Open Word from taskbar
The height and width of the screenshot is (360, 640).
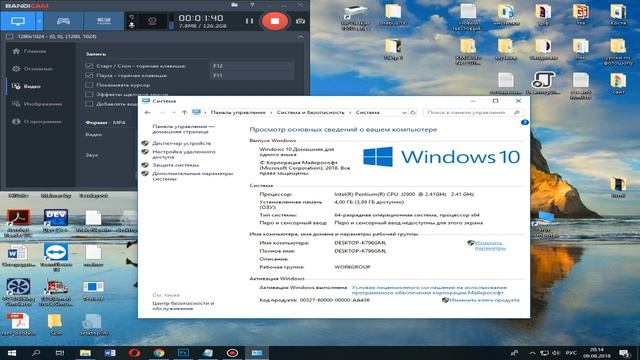tap(110, 353)
